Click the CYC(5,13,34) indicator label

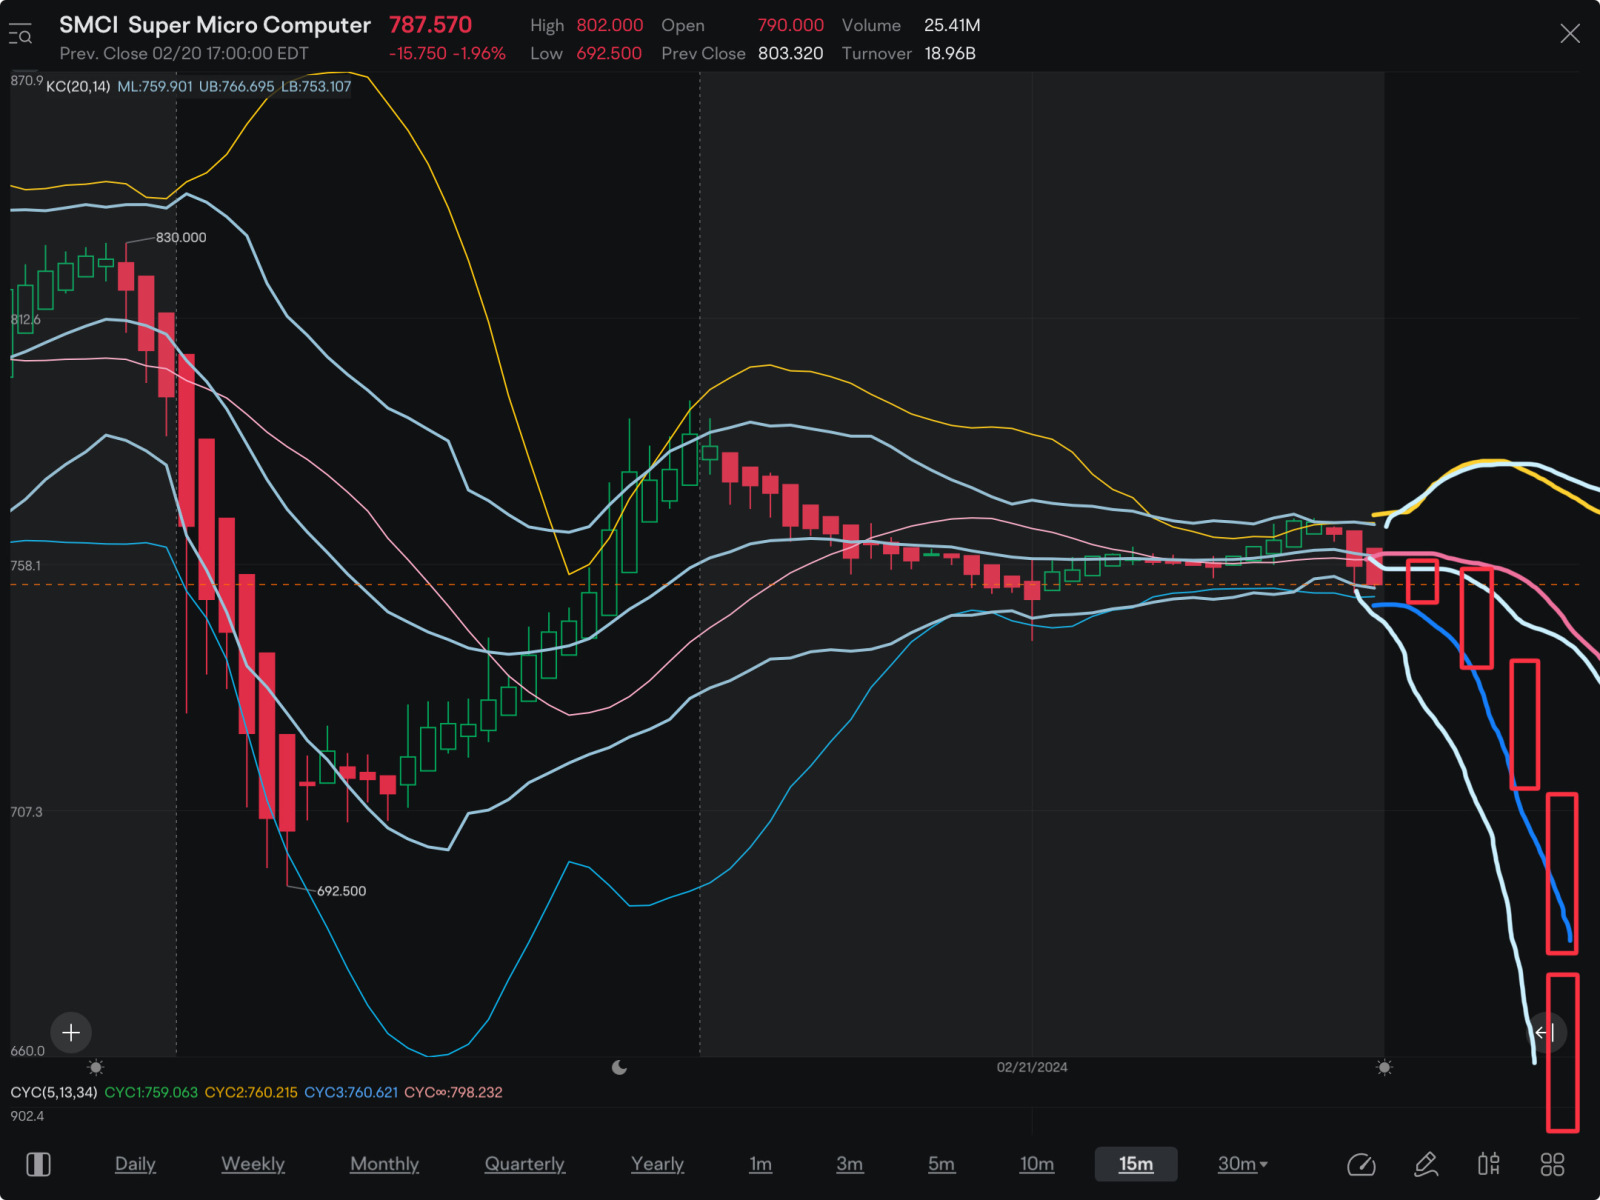pyautogui.click(x=54, y=1092)
